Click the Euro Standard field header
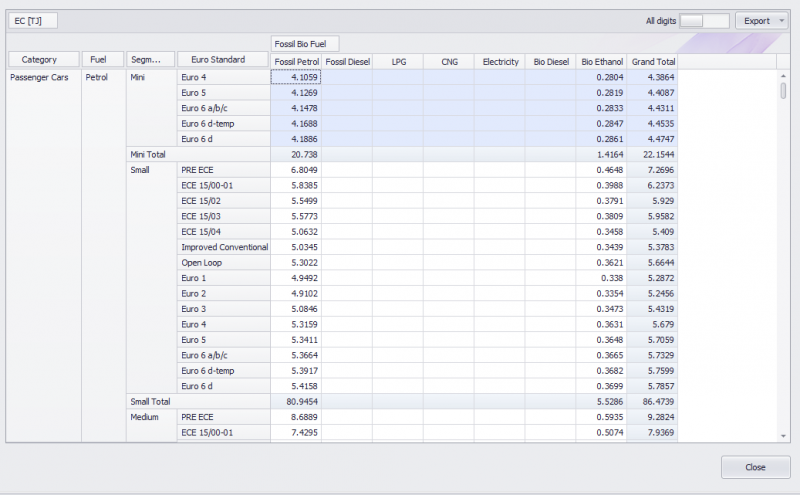This screenshot has width=800, height=495. click(x=222, y=60)
